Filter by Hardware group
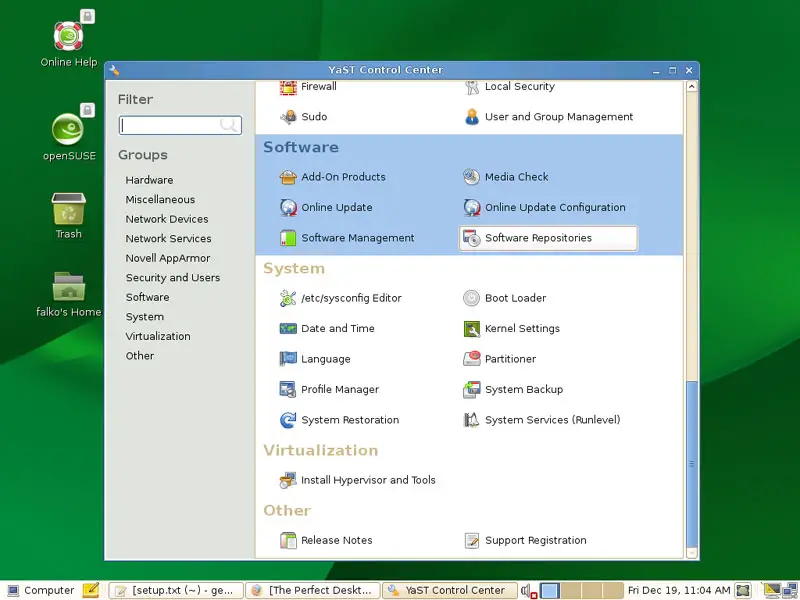This screenshot has width=800, height=600. click(149, 180)
